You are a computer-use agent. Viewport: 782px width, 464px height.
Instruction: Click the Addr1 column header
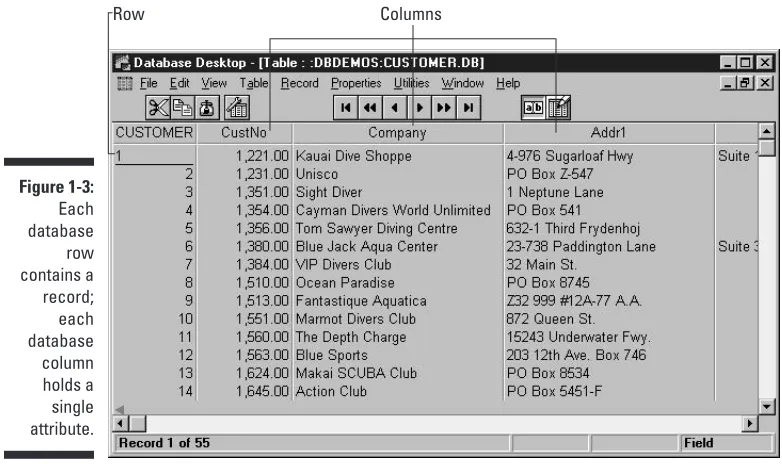point(608,133)
